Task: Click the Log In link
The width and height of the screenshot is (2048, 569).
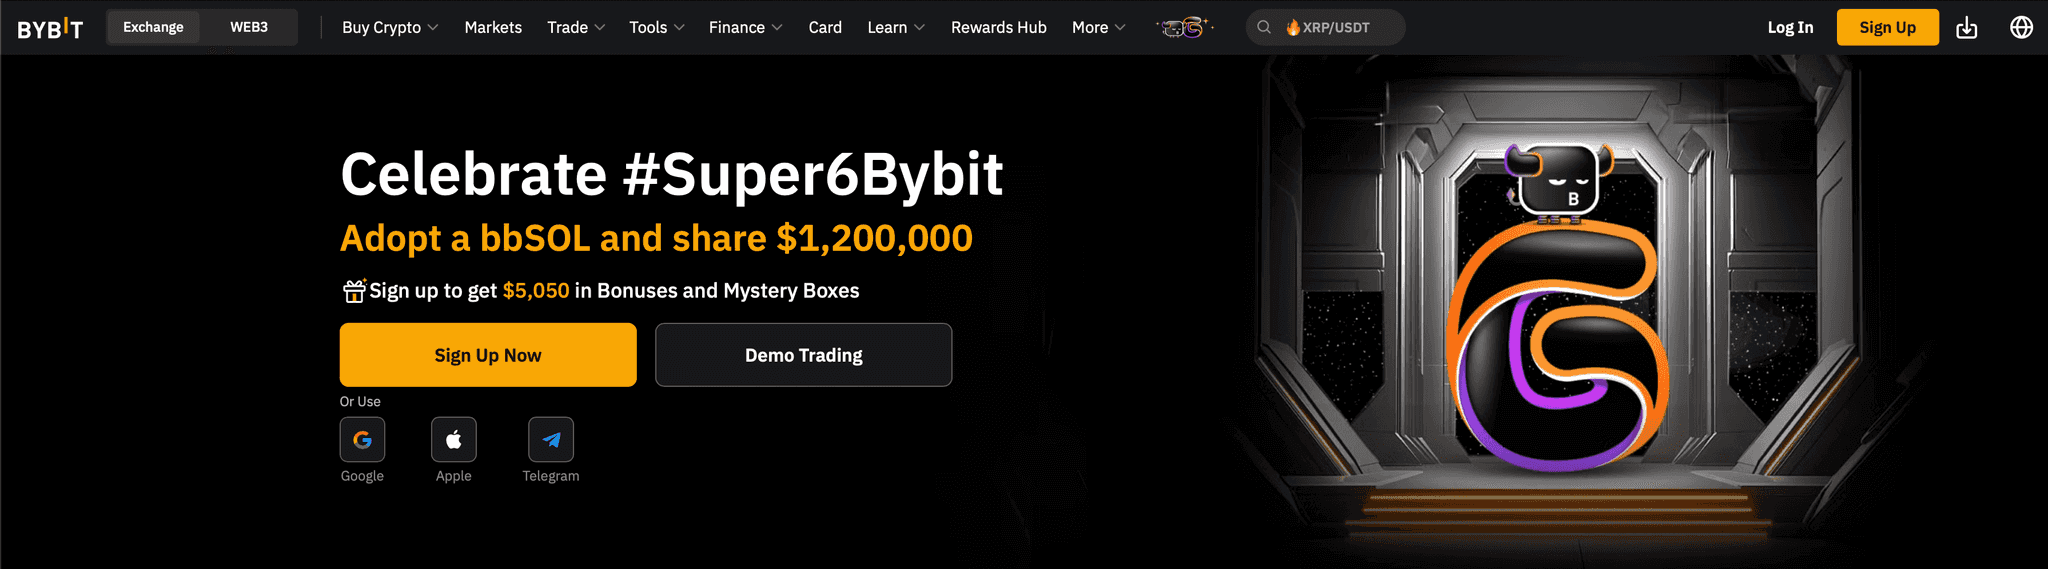Action: 1790,28
